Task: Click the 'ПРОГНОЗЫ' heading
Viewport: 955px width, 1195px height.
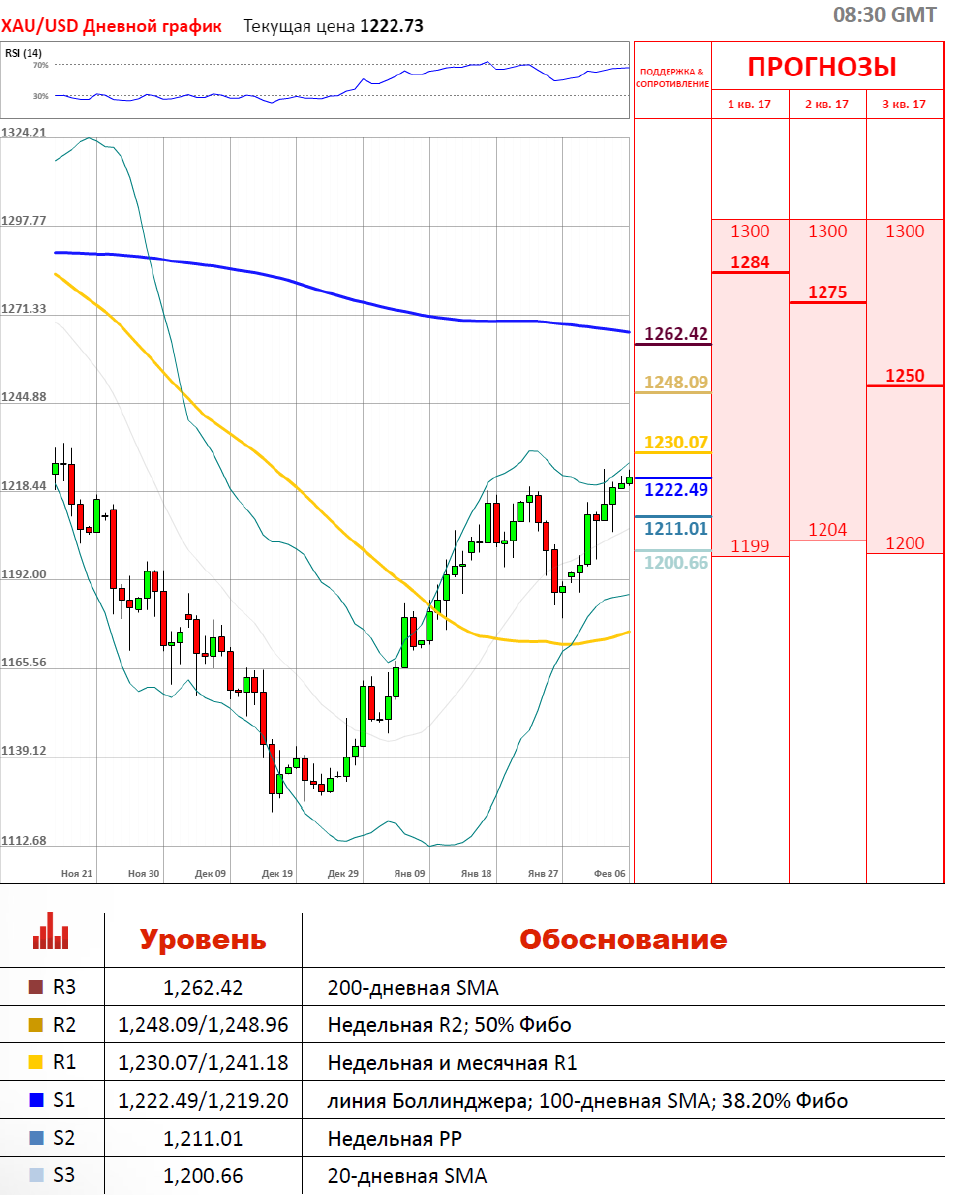Action: [822, 68]
